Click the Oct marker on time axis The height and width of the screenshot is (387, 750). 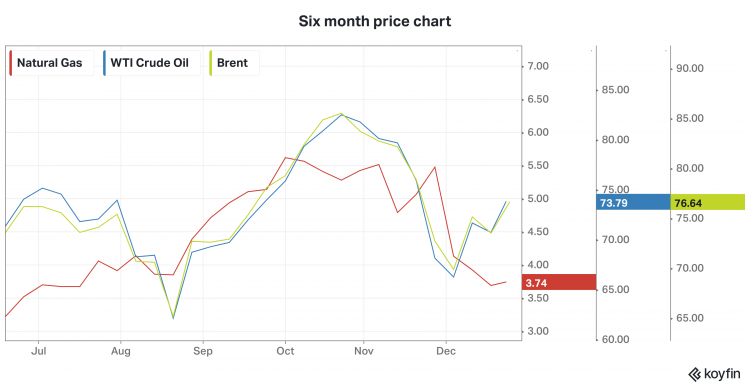(285, 351)
